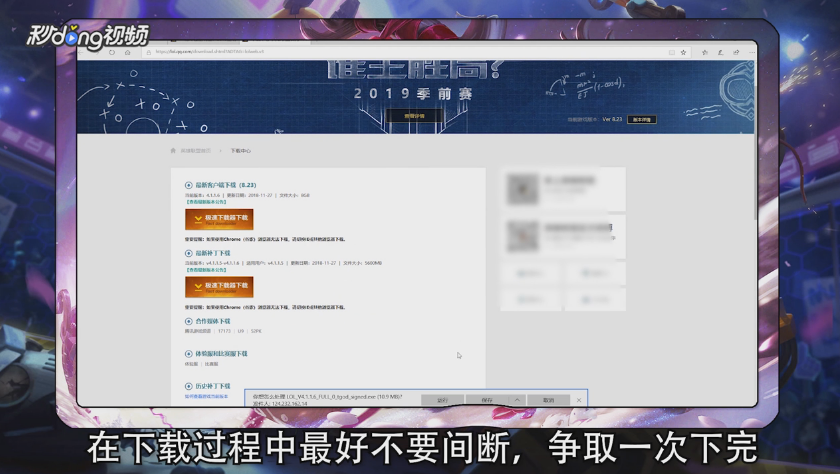Click the 查看详情 button on 2019季前赛 banner
Viewport: 840px width, 474px height.
coord(415,116)
